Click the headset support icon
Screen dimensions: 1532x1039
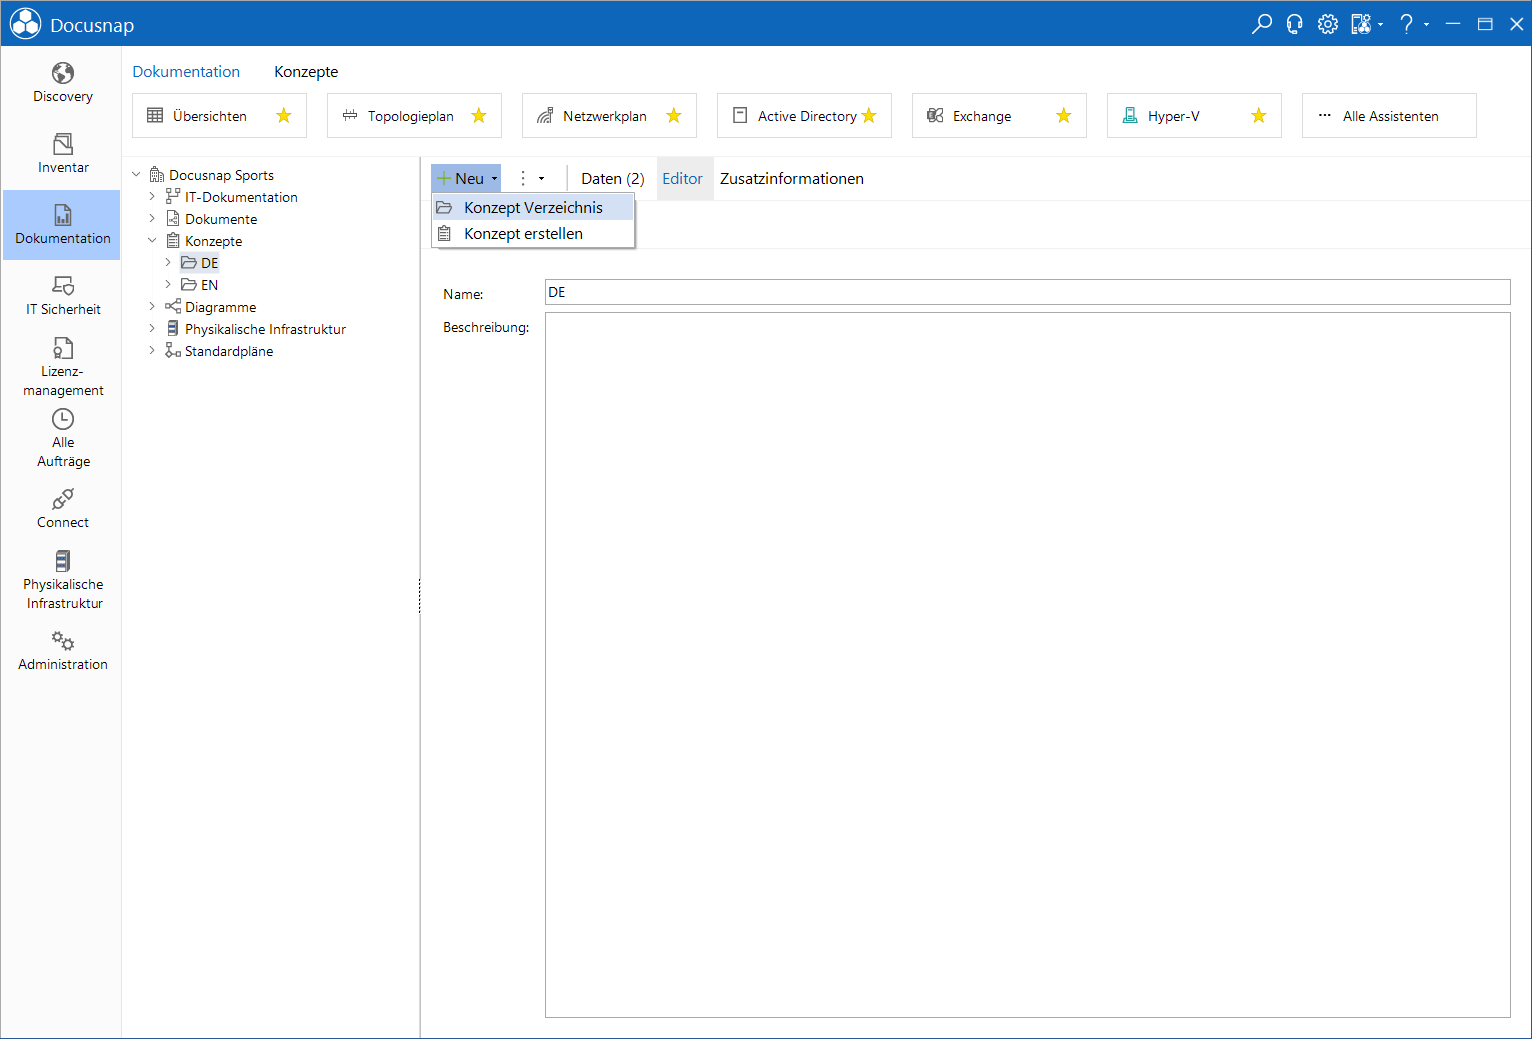pyautogui.click(x=1294, y=24)
